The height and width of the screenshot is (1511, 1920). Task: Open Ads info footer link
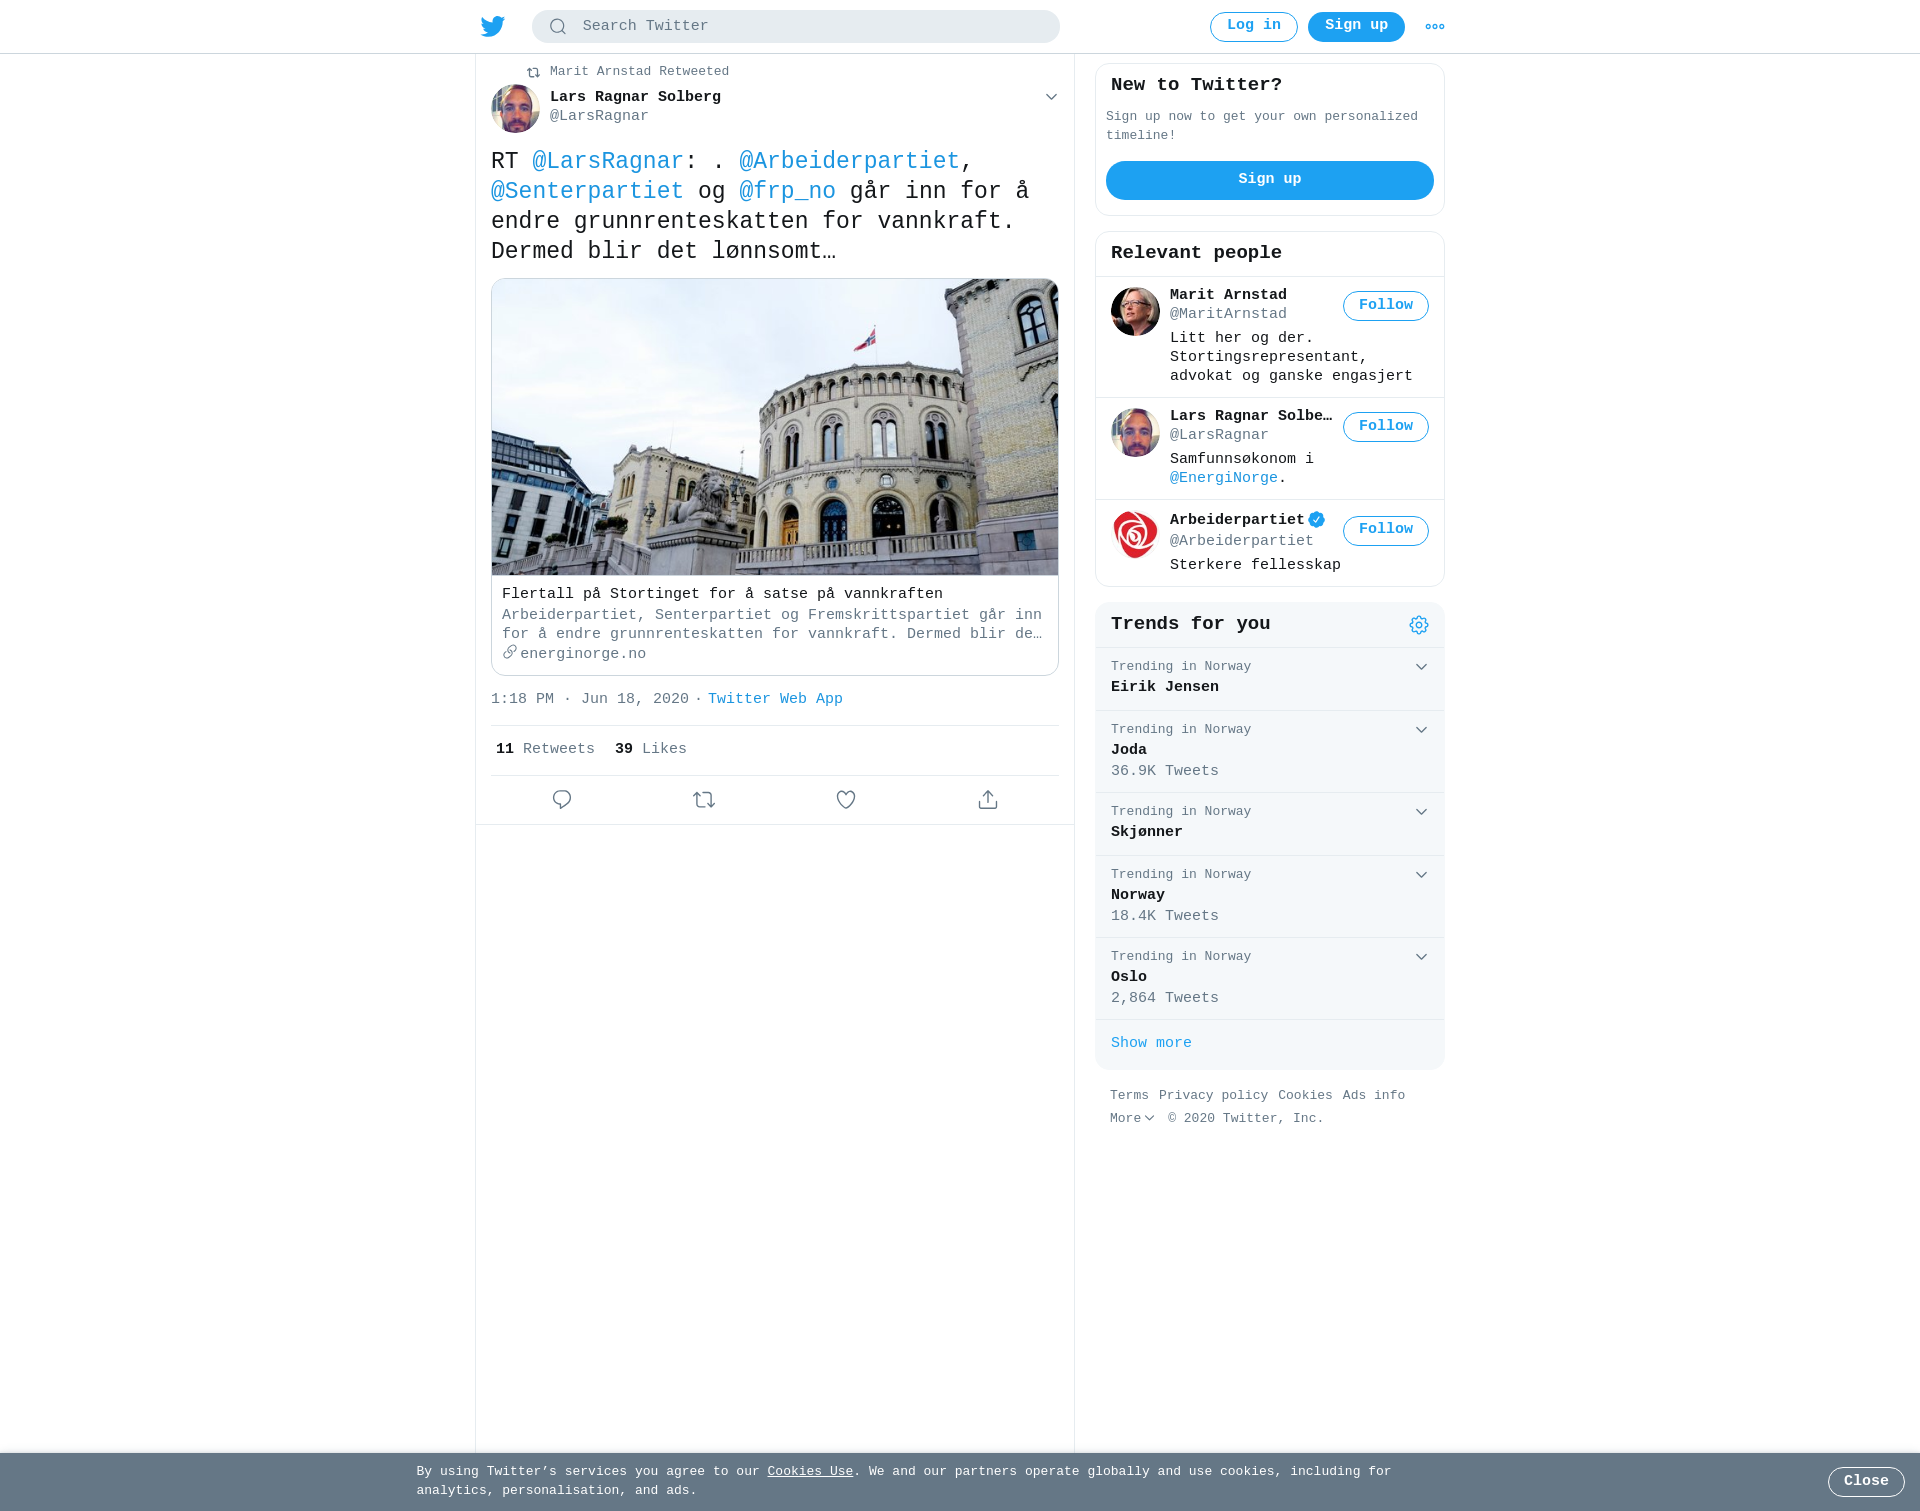pos(1374,1096)
